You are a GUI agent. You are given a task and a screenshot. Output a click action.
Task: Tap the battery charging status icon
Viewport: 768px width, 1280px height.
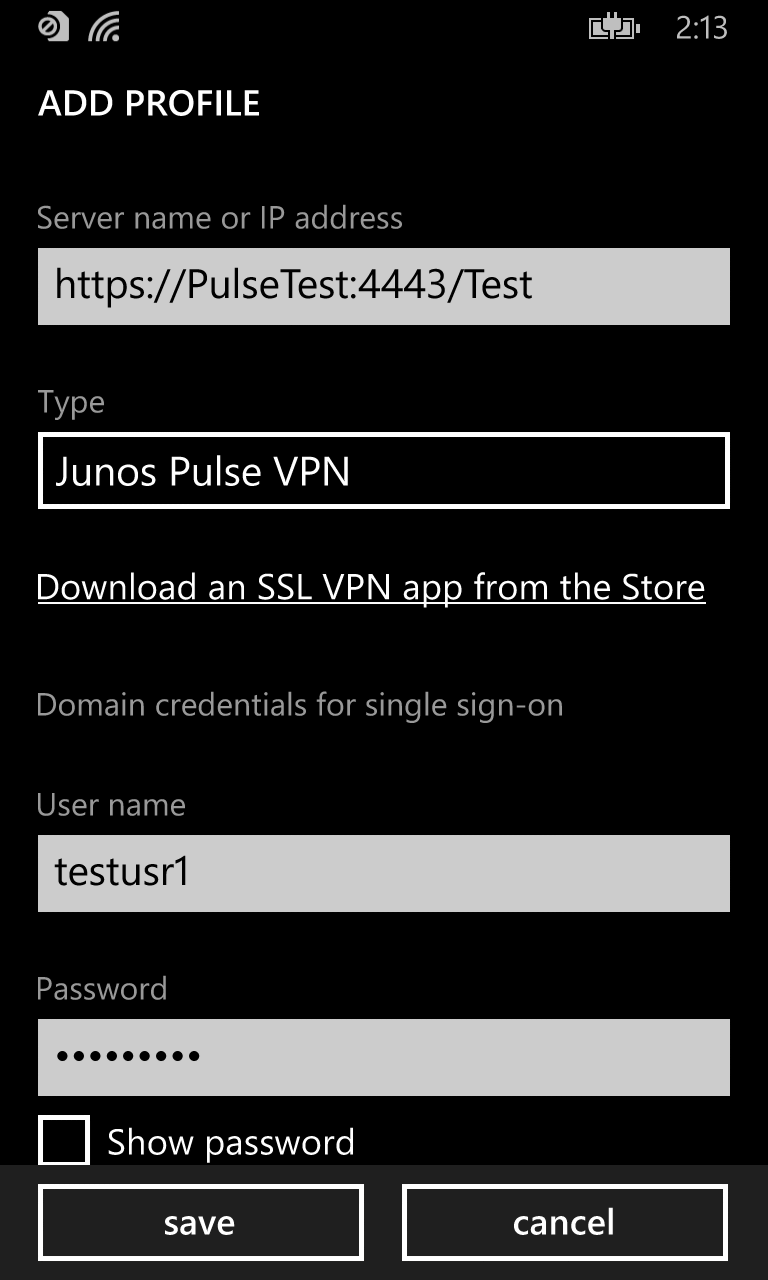pyautogui.click(x=614, y=28)
